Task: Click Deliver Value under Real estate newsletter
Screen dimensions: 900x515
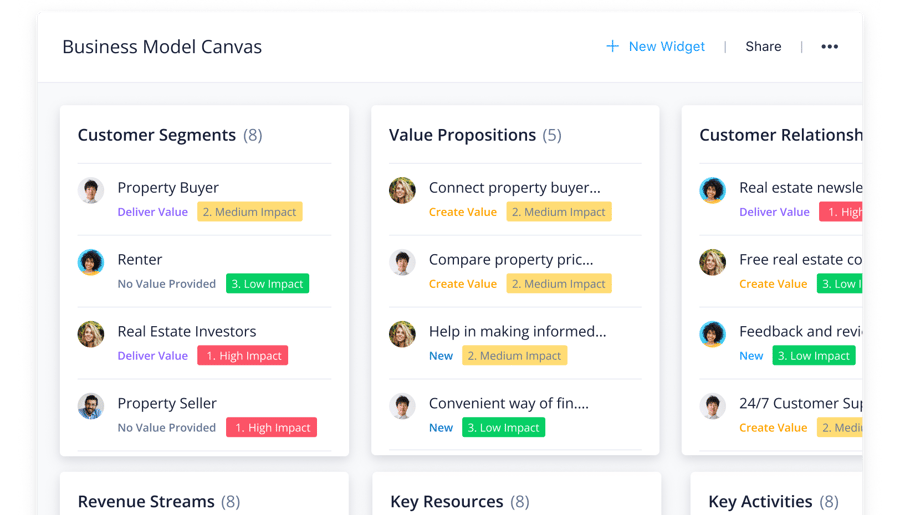Action: point(774,212)
